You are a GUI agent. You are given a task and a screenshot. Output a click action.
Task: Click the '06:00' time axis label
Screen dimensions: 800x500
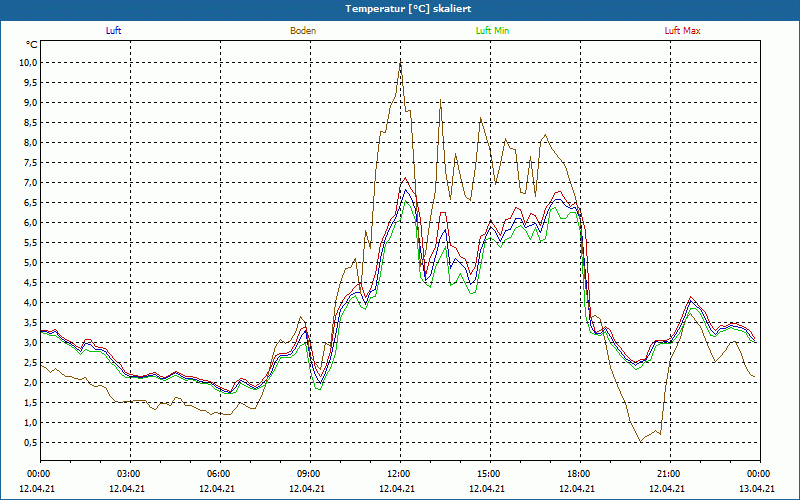pos(220,474)
